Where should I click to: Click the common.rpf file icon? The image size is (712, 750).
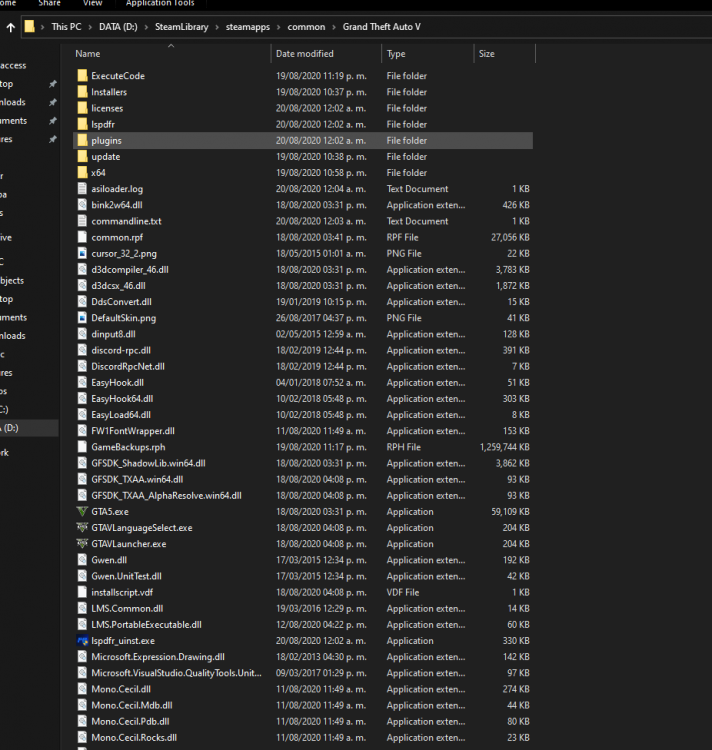82,237
